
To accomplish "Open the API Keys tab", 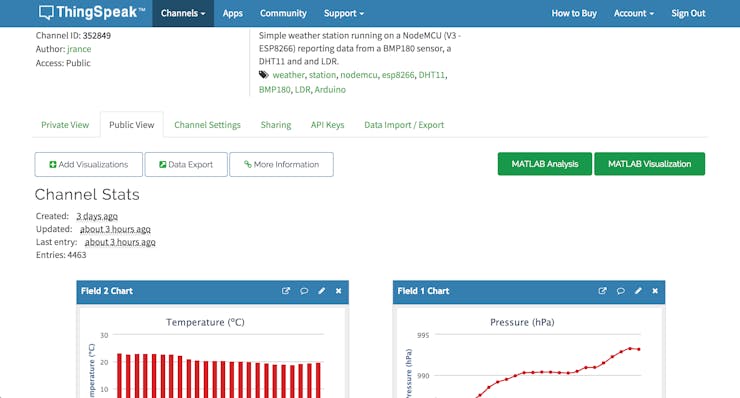I will (x=327, y=125).
